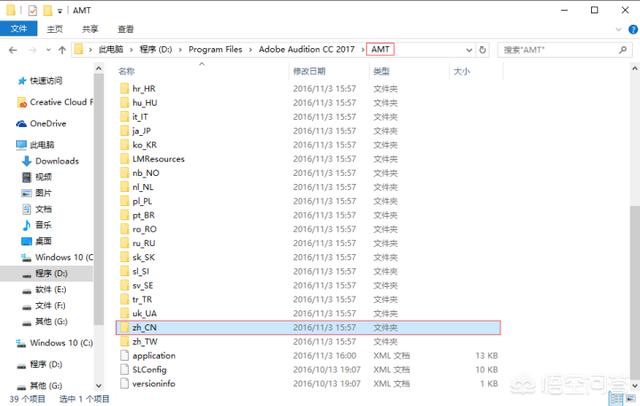Select the LMResources folder icon

pyautogui.click(x=125, y=159)
